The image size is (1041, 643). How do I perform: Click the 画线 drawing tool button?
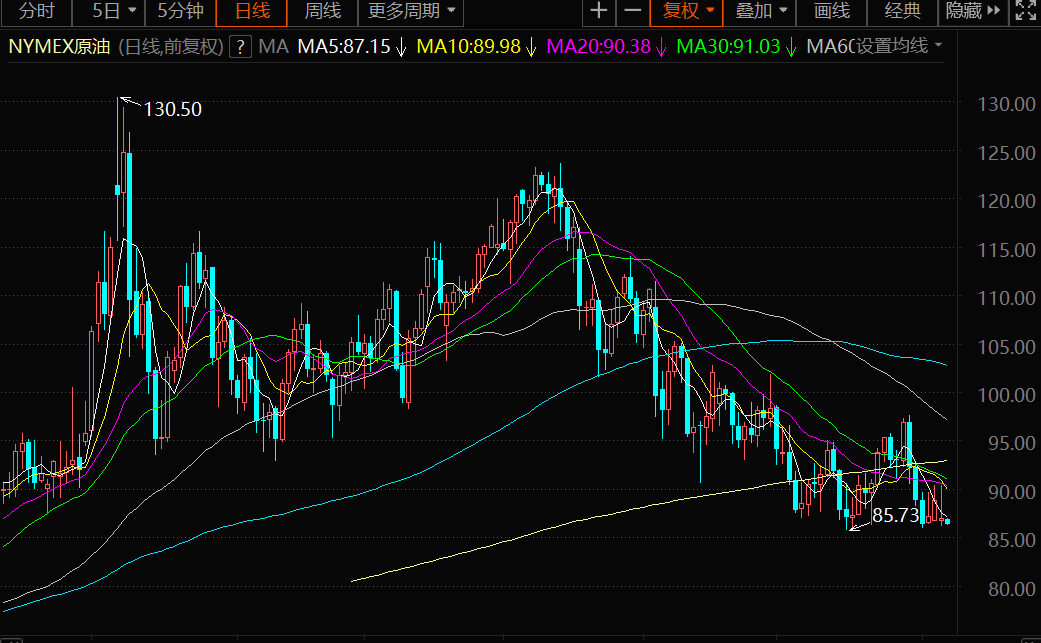[832, 11]
